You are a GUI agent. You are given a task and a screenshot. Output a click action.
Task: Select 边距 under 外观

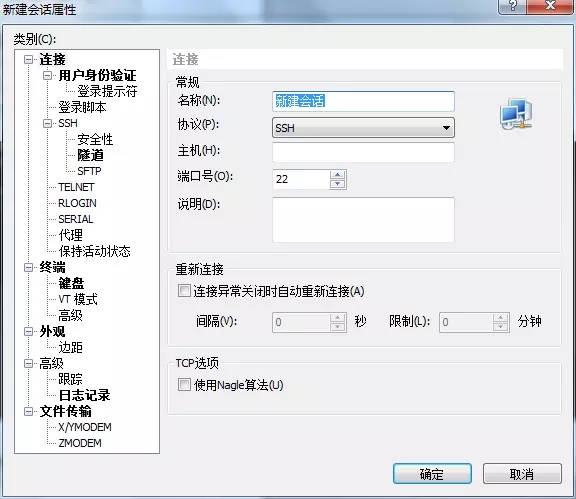[70, 347]
